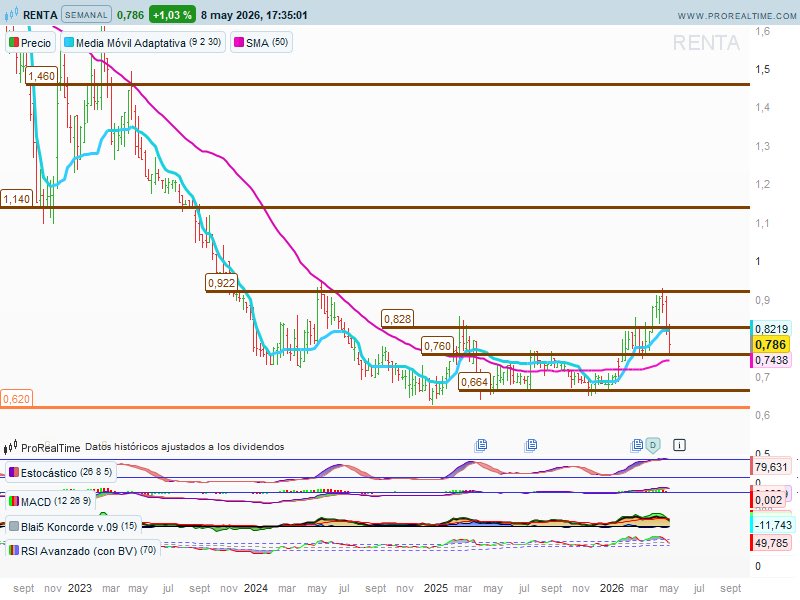Click the +1,03 % change badge

click(172, 15)
